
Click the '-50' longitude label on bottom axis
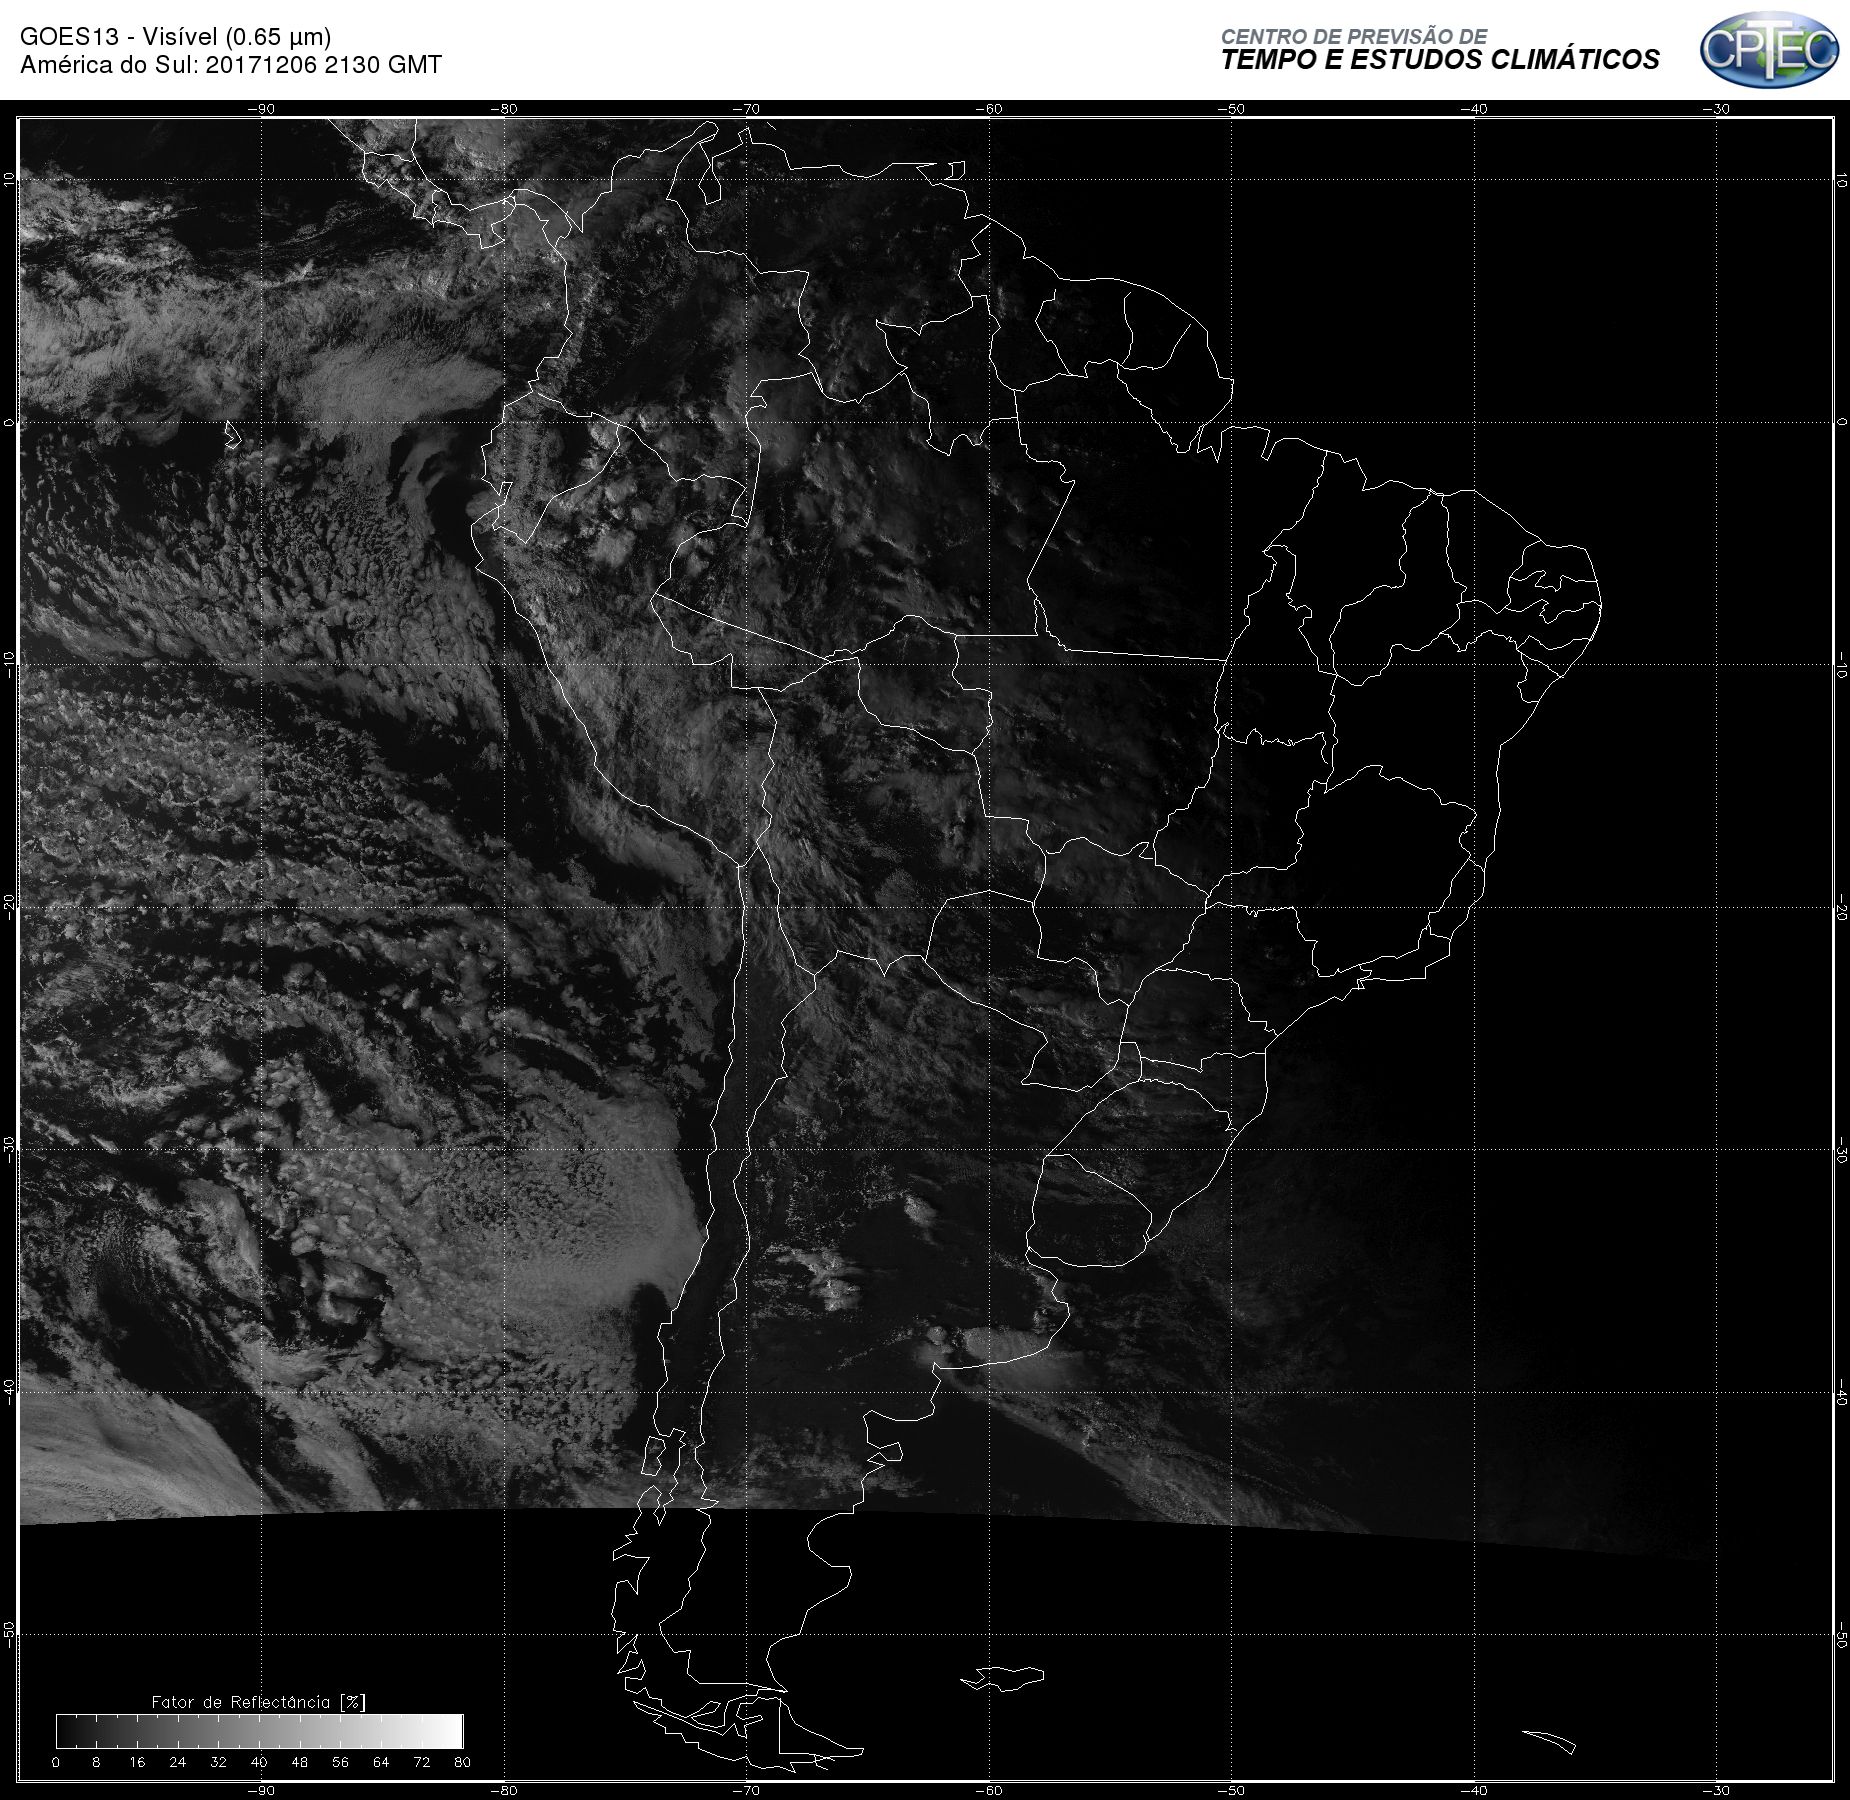(1232, 1790)
